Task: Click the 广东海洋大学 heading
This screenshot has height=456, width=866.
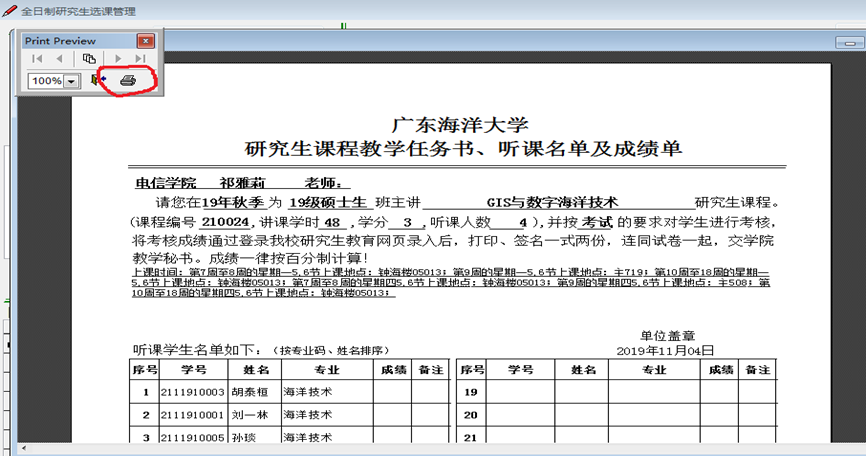Action: 458,126
